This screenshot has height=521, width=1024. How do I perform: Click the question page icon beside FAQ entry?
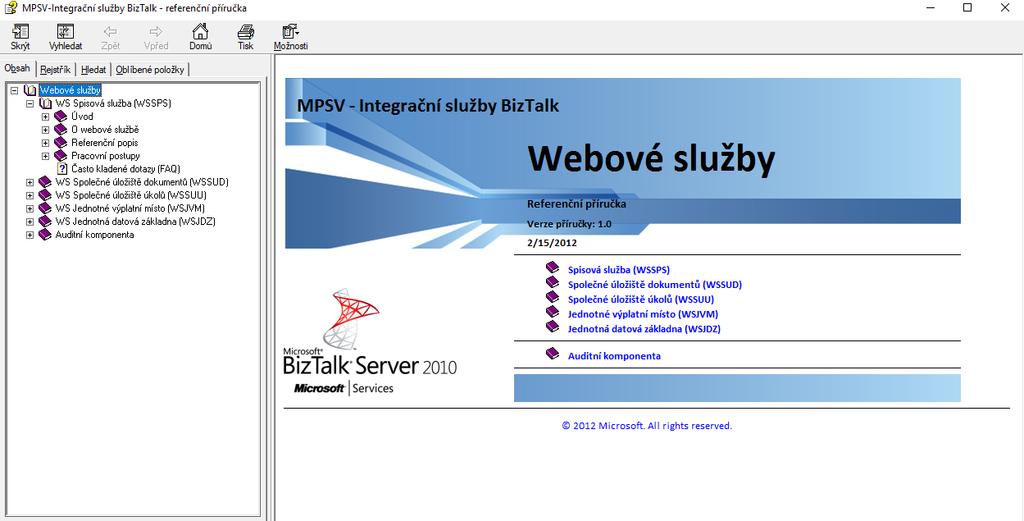[x=62, y=168]
